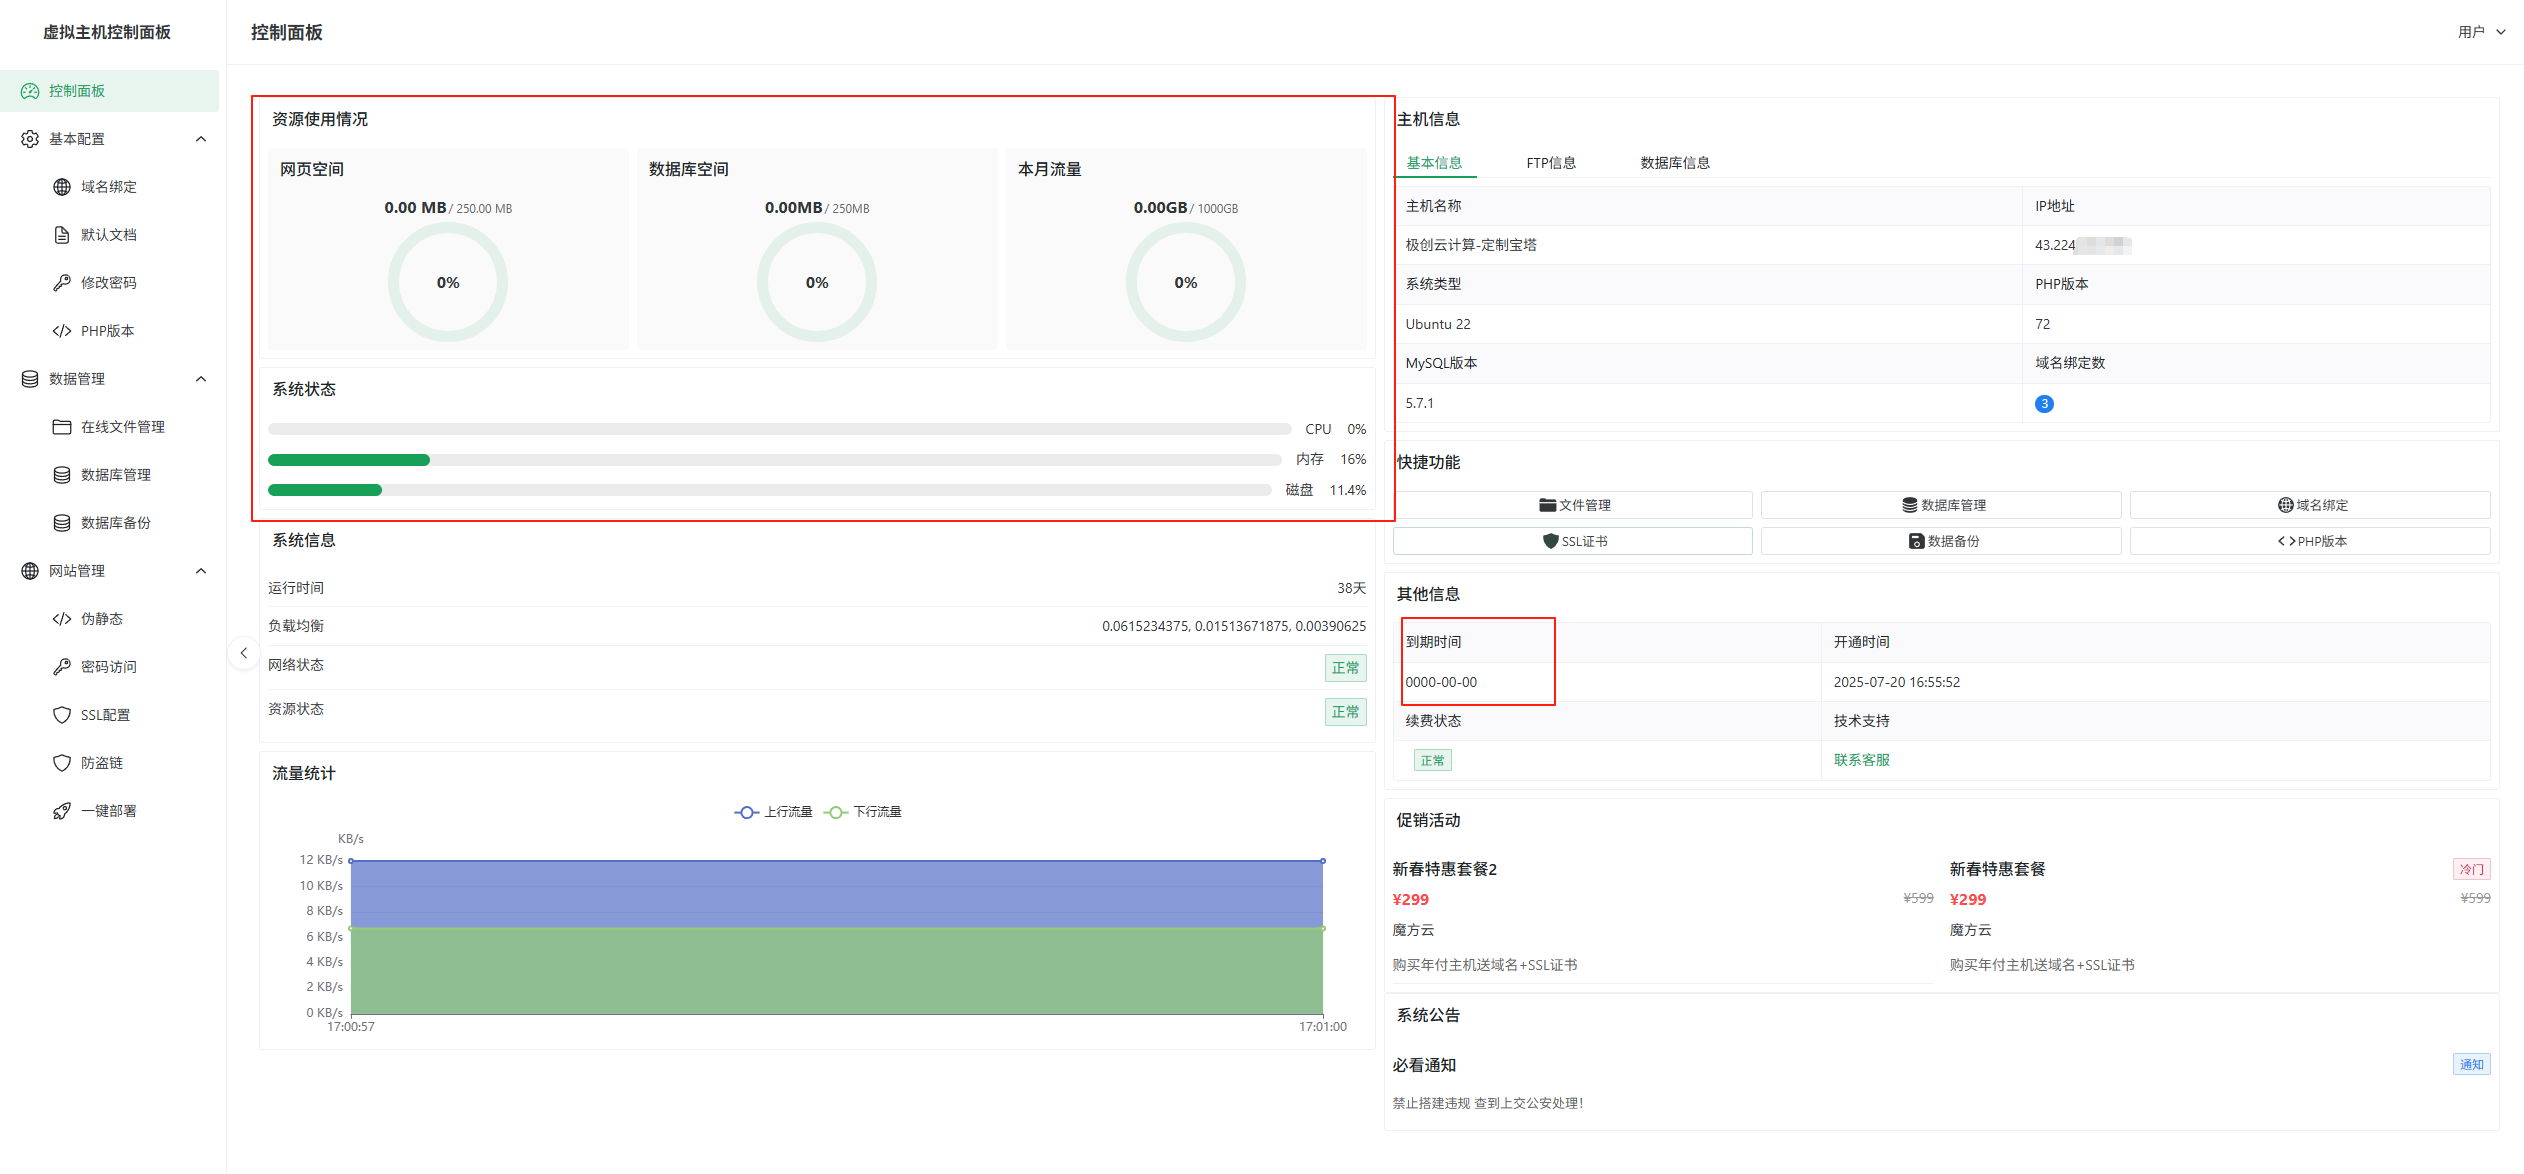Open the 必看通知 announcement
2524x1174 pixels.
pyautogui.click(x=1424, y=1065)
